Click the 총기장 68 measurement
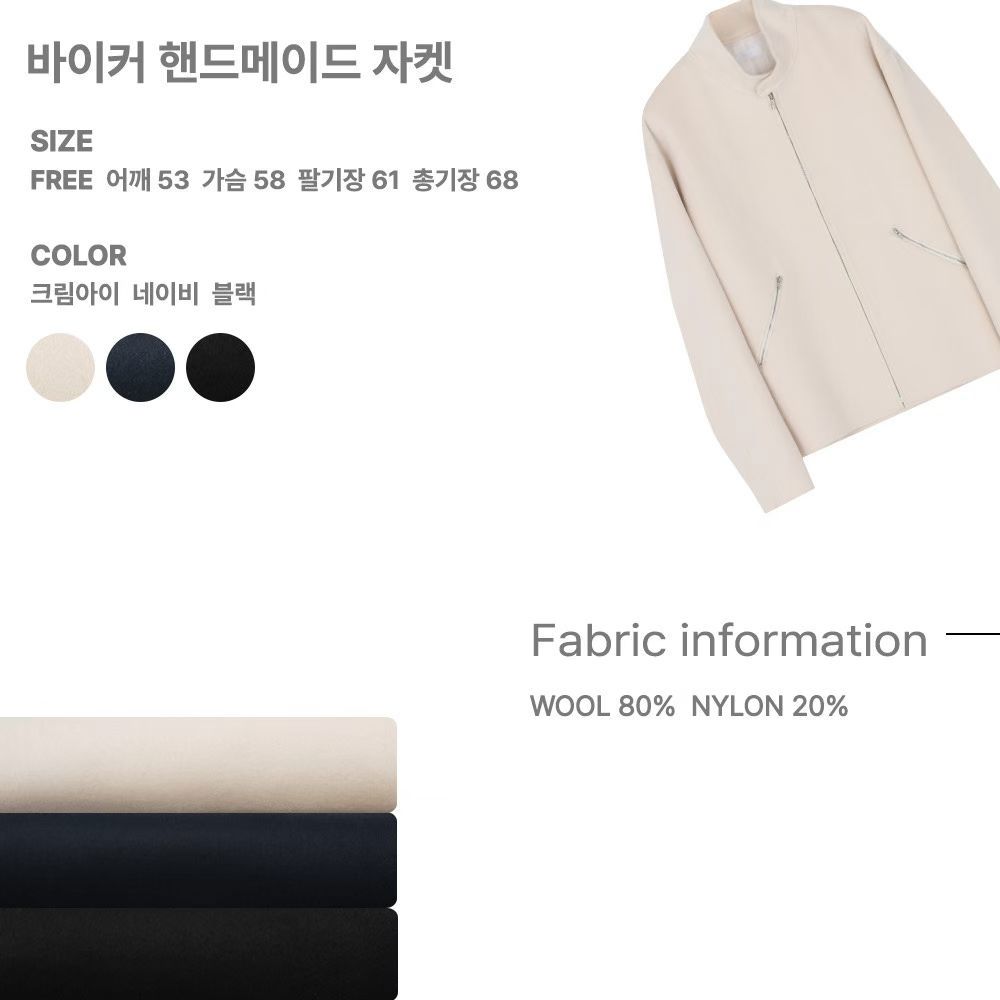1000x1000 pixels. (x=466, y=180)
